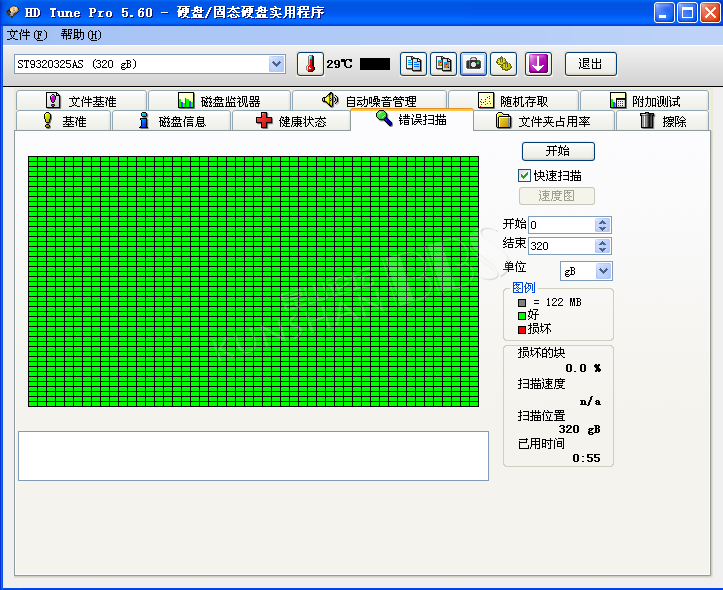Click the n/a scan speed value
This screenshot has width=723, height=590.
pyautogui.click(x=590, y=401)
